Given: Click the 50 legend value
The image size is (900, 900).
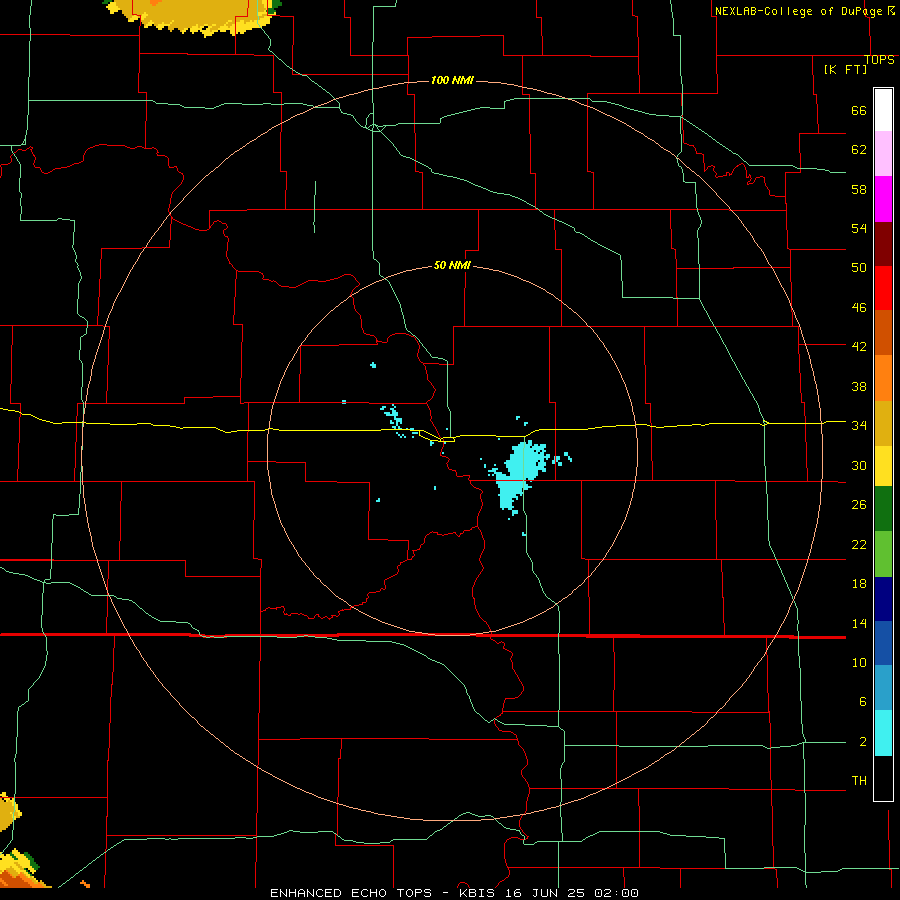Looking at the screenshot, I should click(x=859, y=268).
